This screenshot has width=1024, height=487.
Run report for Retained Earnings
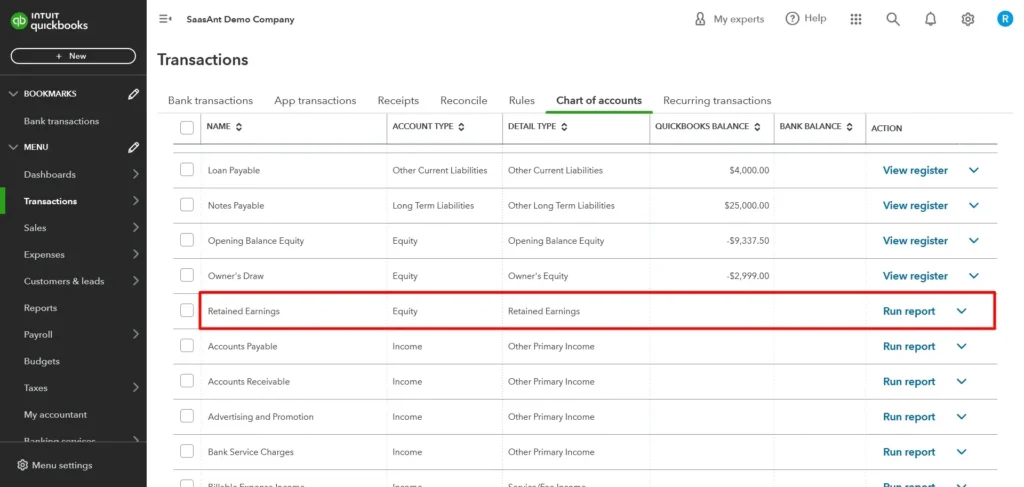[x=909, y=311]
